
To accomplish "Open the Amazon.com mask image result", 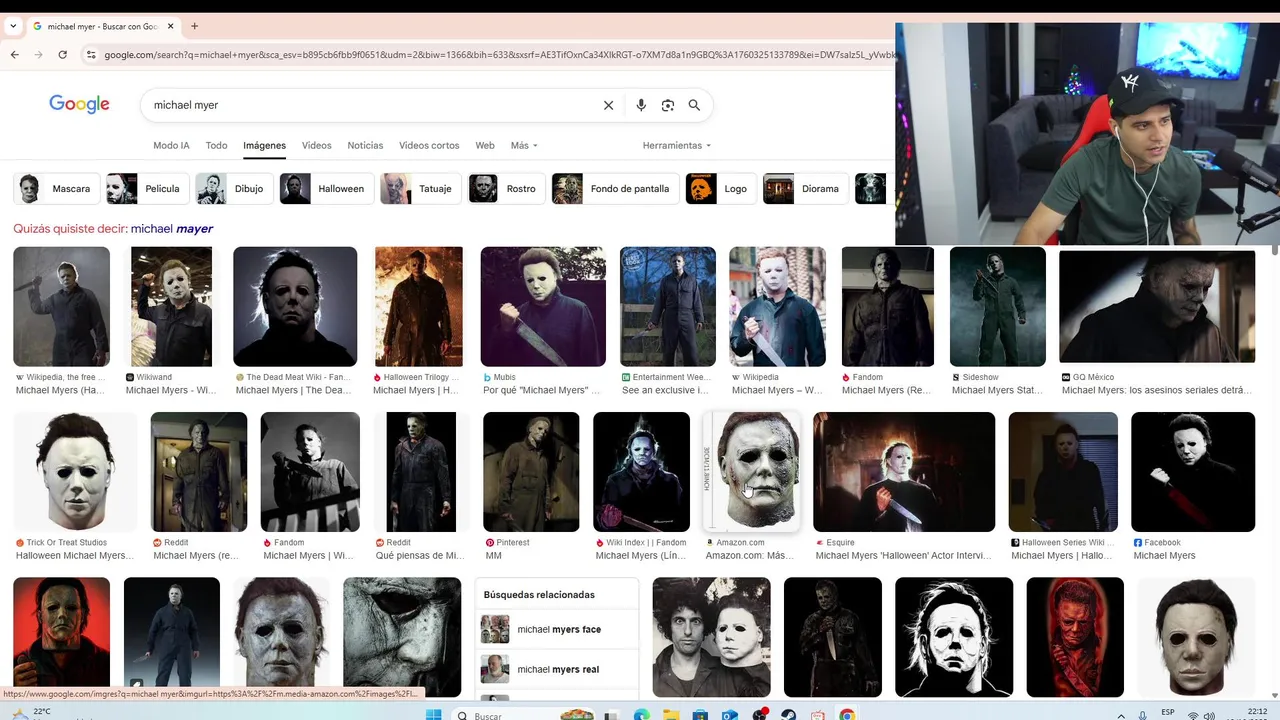I will (x=752, y=471).
